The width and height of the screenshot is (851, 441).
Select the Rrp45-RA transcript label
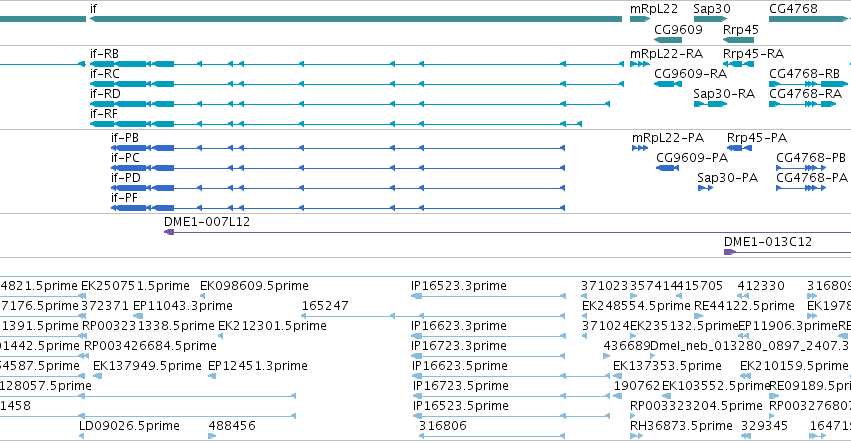[x=753, y=54]
